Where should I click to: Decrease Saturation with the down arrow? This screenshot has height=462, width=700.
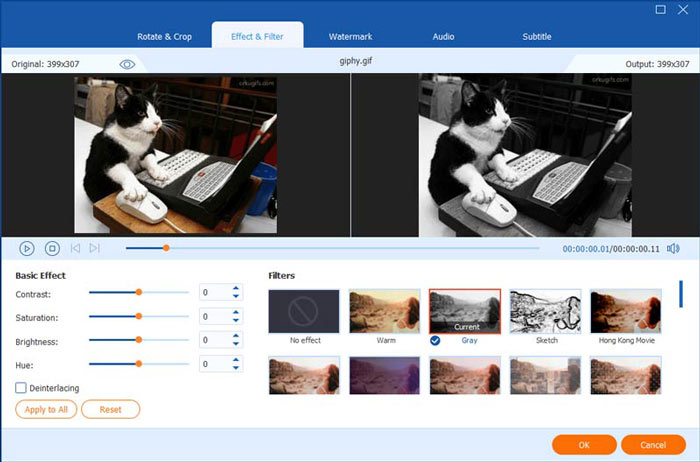[x=236, y=320]
